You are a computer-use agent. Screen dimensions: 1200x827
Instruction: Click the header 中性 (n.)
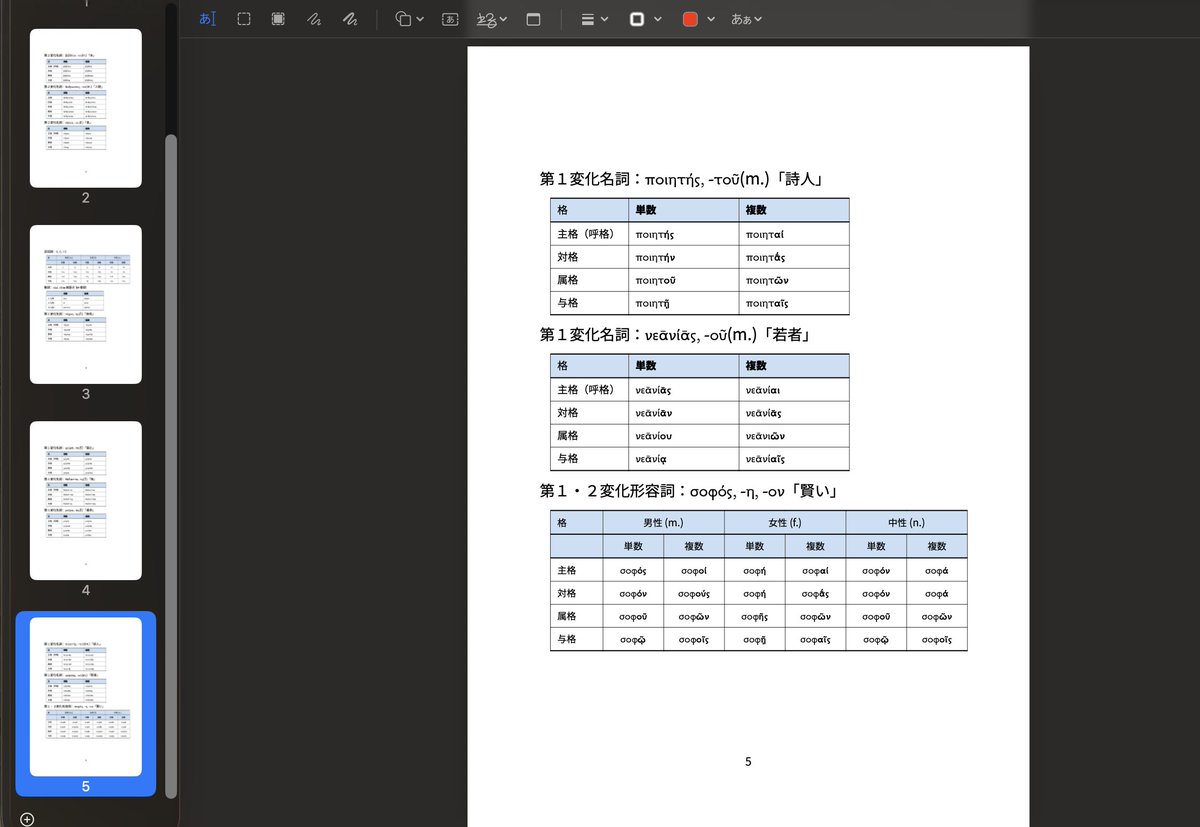pos(906,522)
